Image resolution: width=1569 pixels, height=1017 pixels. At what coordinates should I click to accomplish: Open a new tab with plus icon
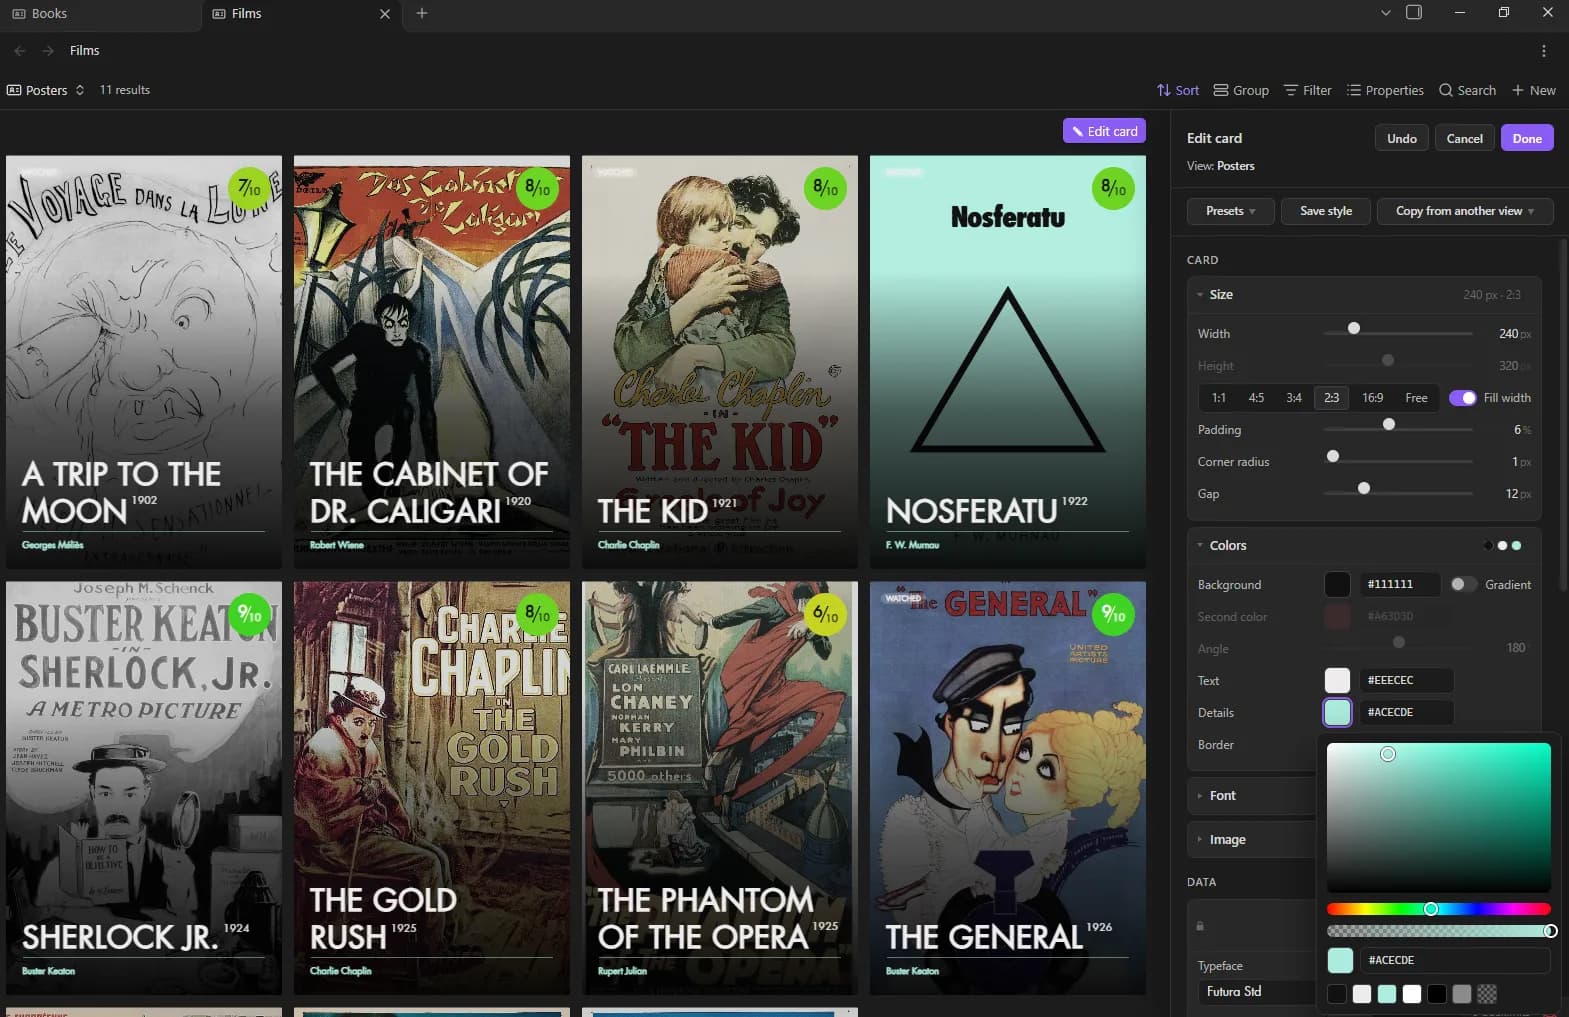[x=422, y=13]
